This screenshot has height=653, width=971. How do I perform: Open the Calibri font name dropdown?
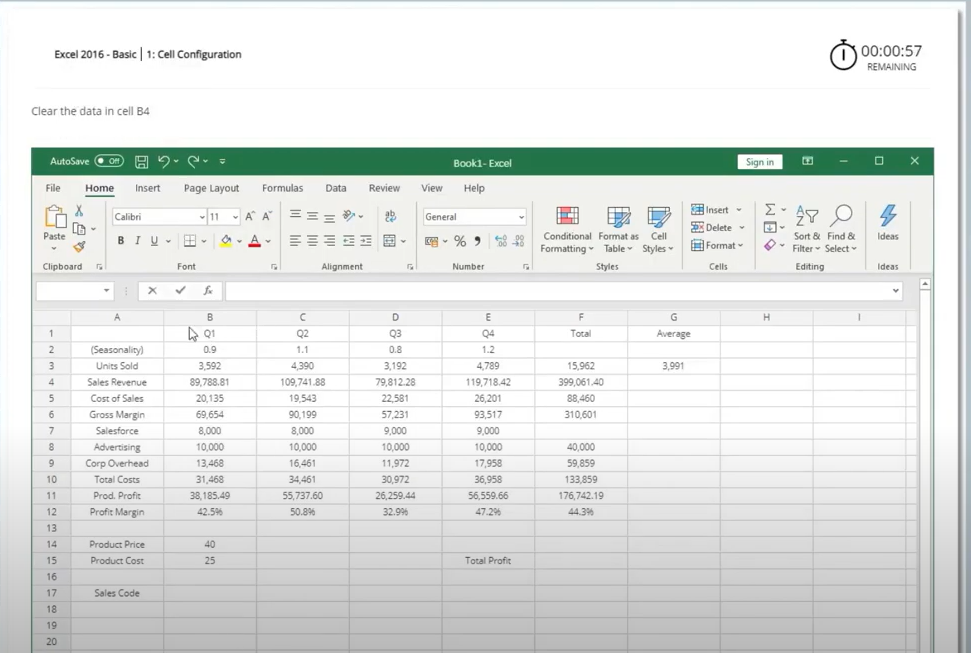tap(201, 217)
